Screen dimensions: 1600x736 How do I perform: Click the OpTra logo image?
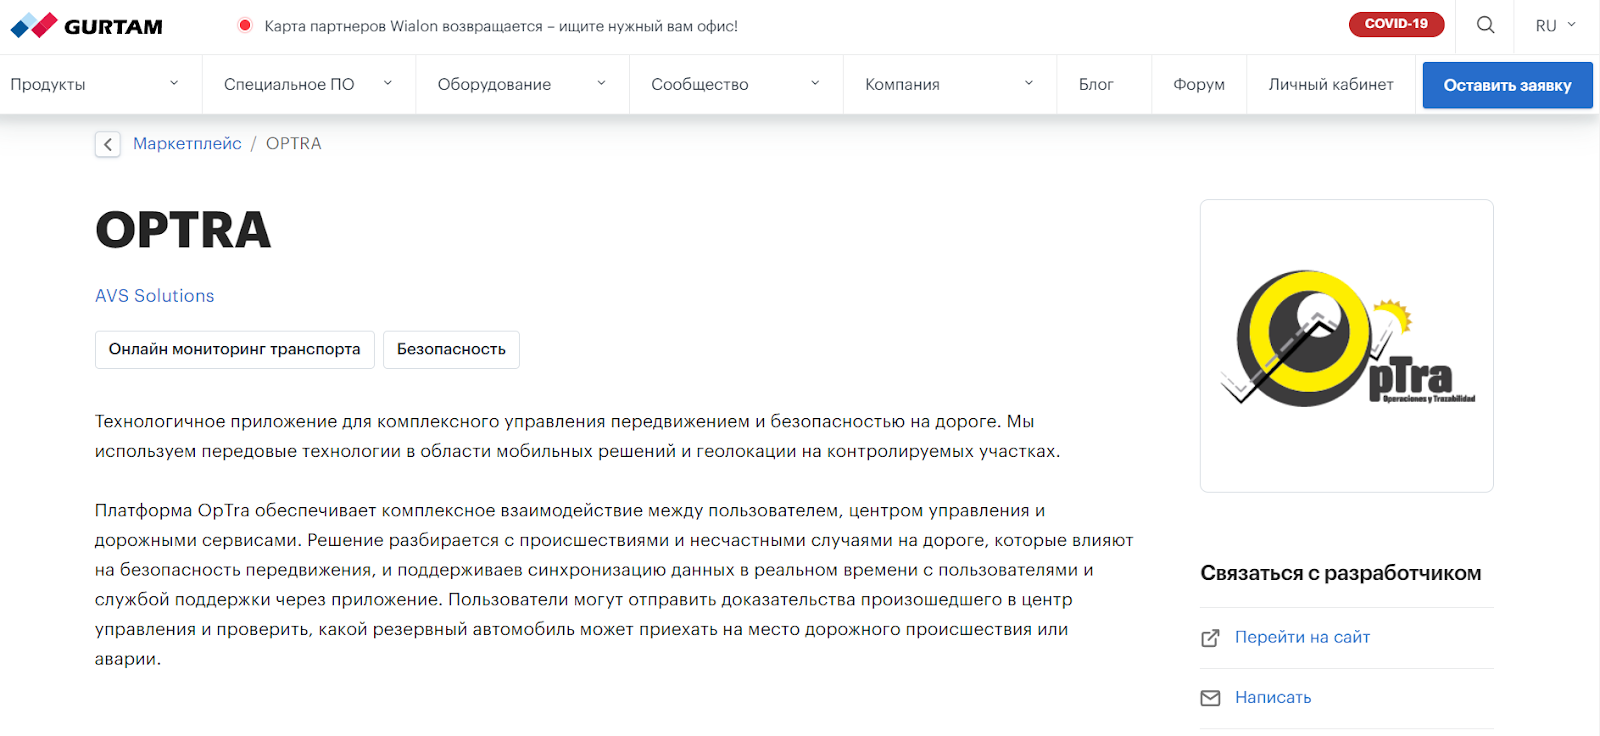pos(1347,346)
